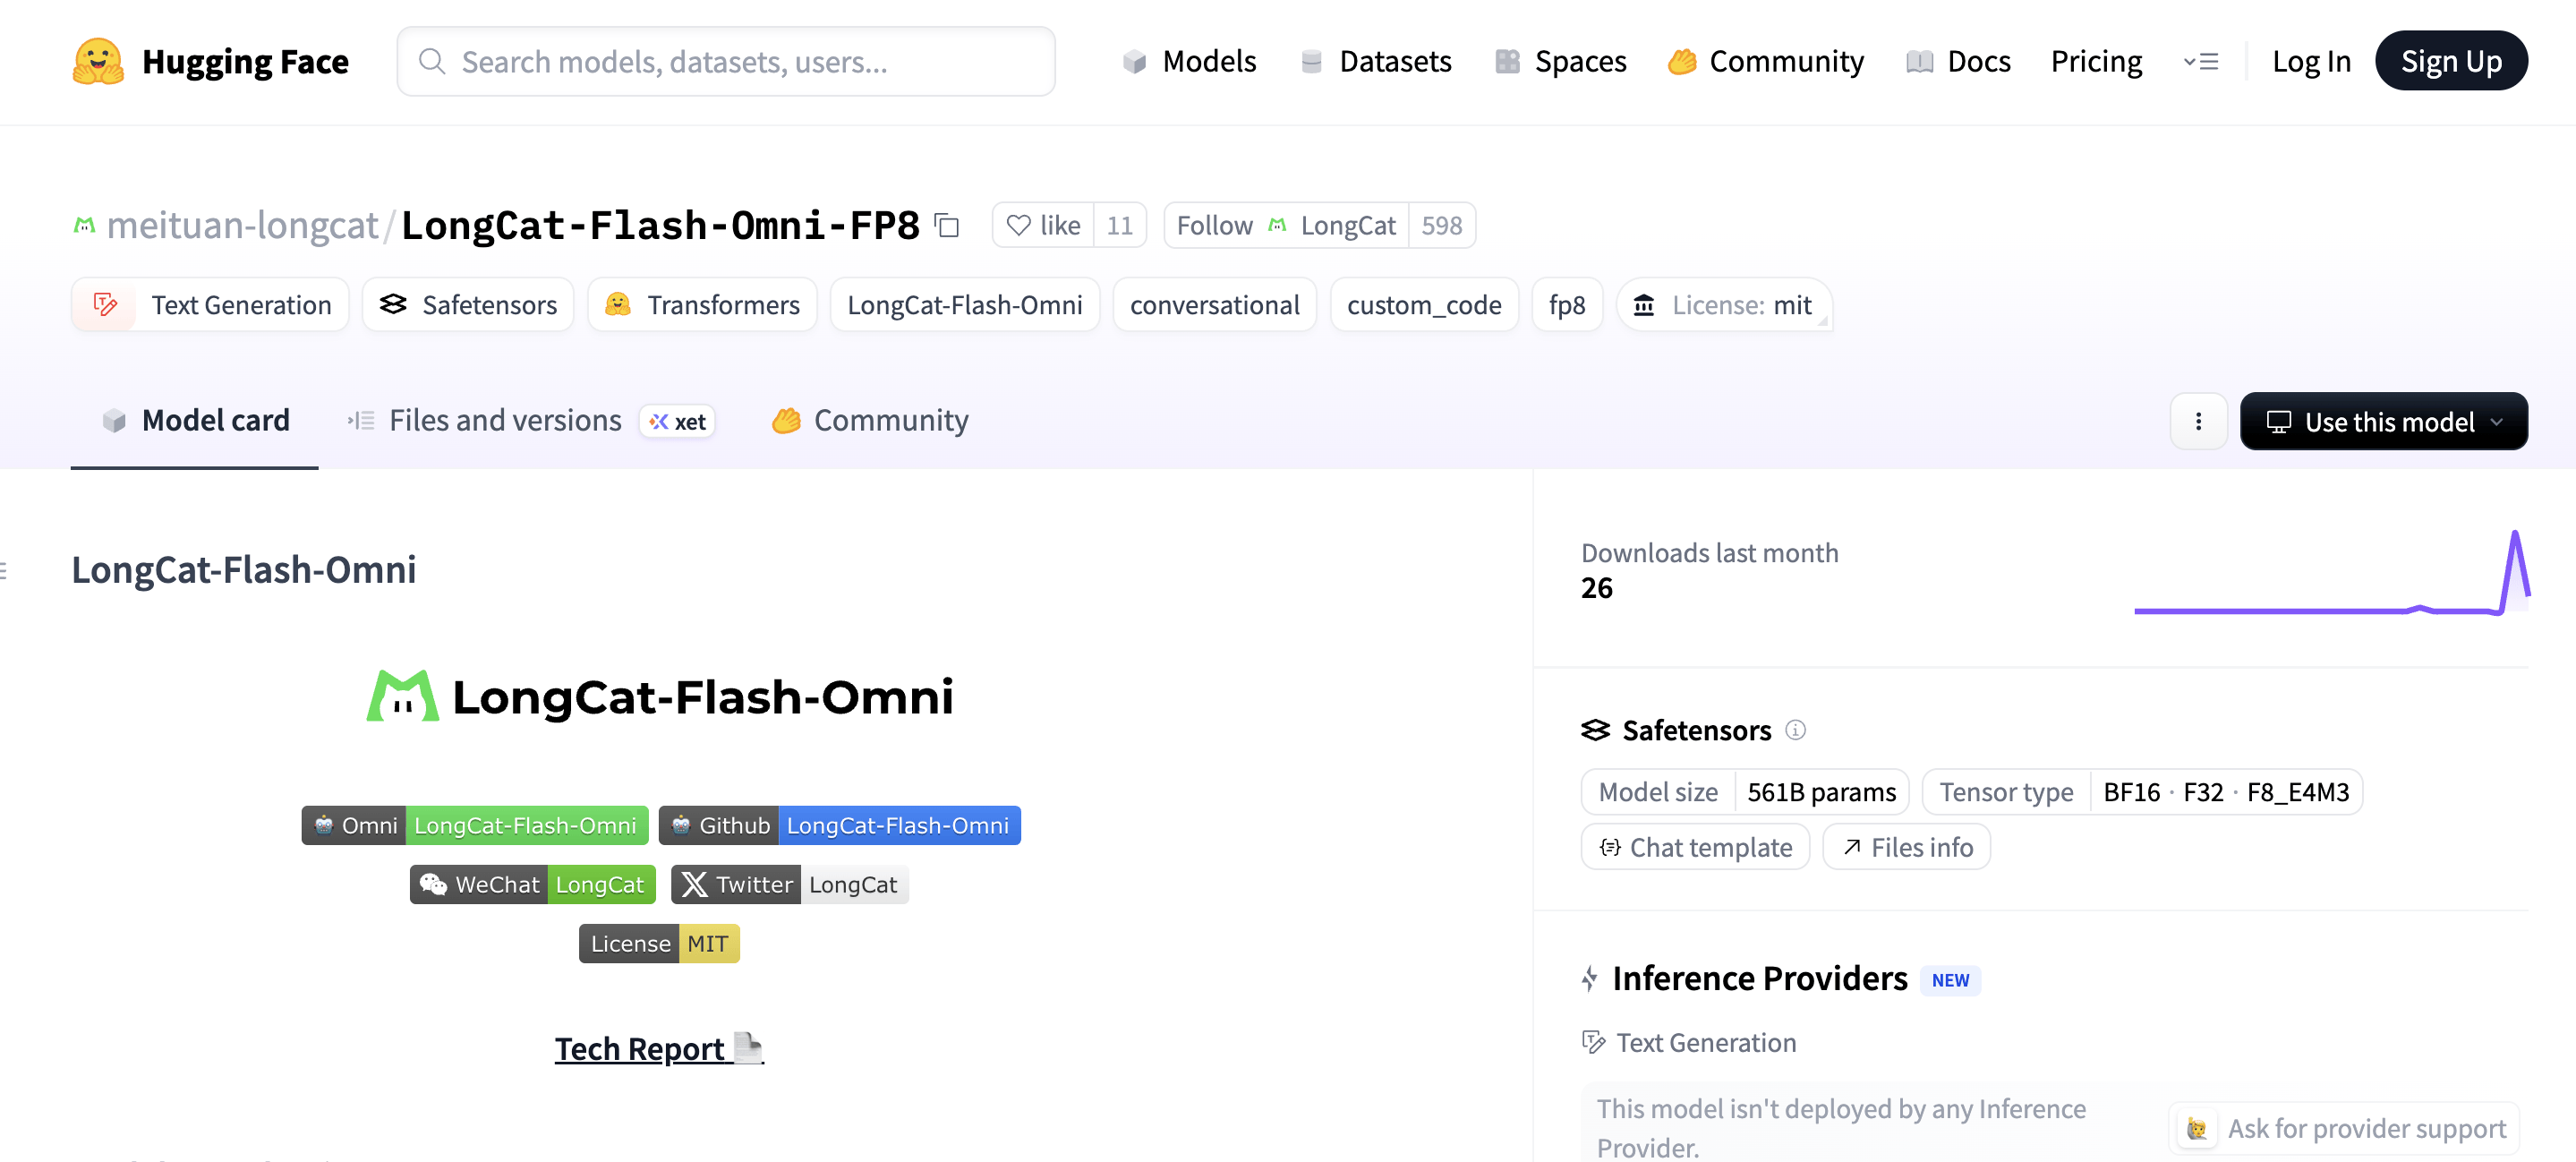Open the WeChat LongCat badge
The image size is (2576, 1162).
[x=532, y=884]
